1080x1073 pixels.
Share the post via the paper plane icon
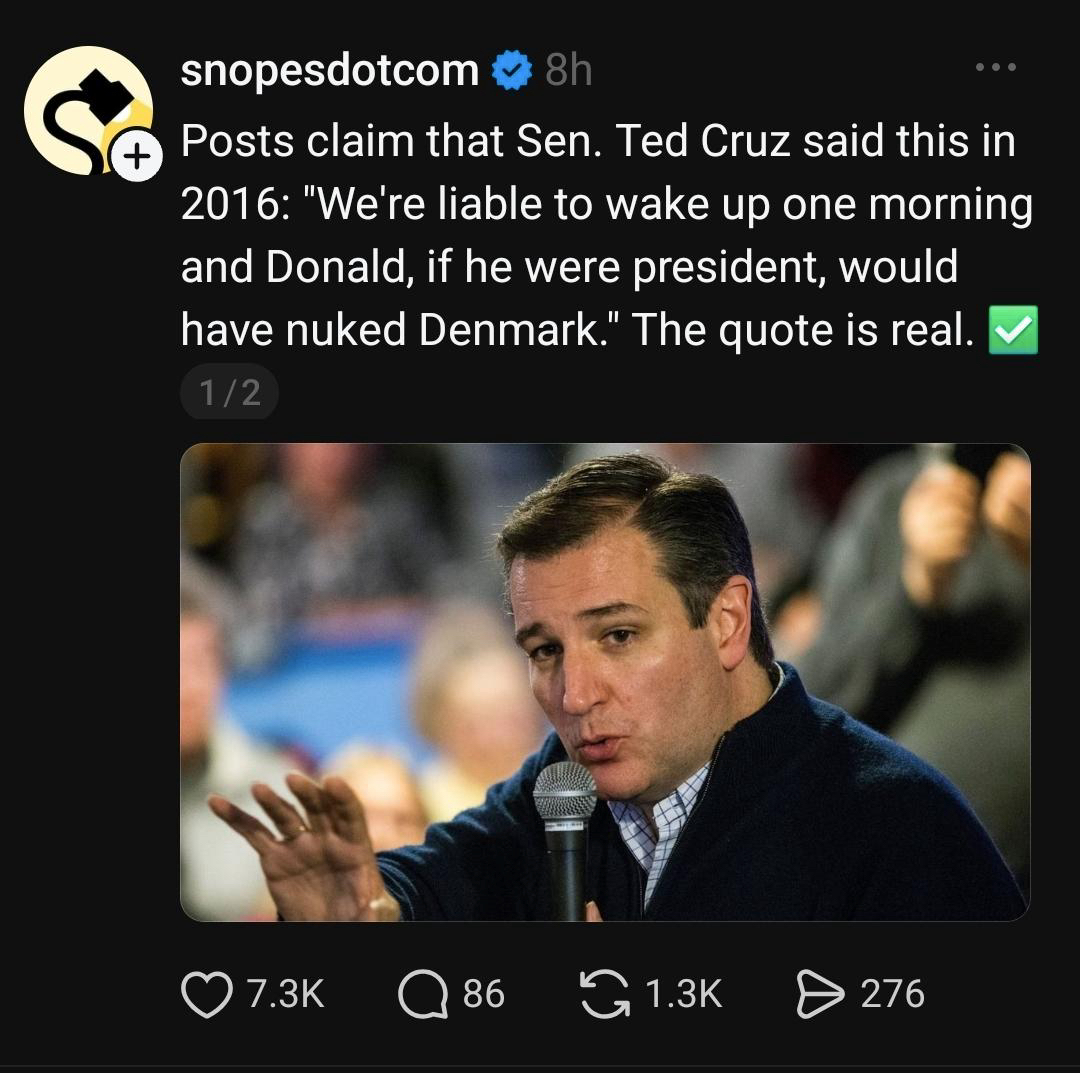click(818, 994)
